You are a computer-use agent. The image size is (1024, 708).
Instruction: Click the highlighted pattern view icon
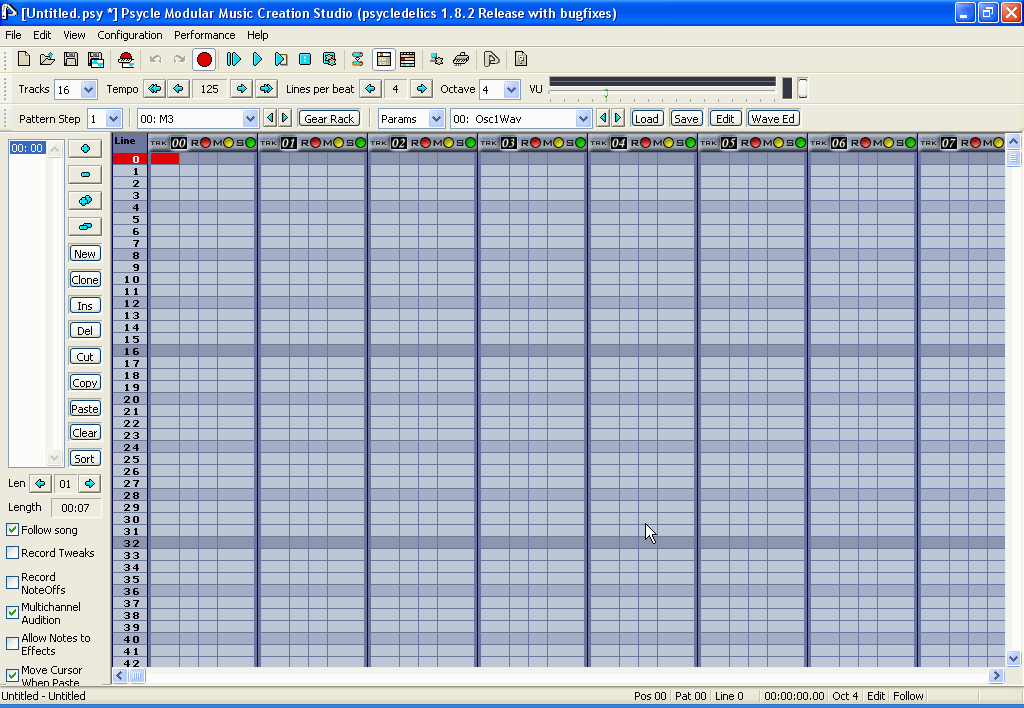384,59
